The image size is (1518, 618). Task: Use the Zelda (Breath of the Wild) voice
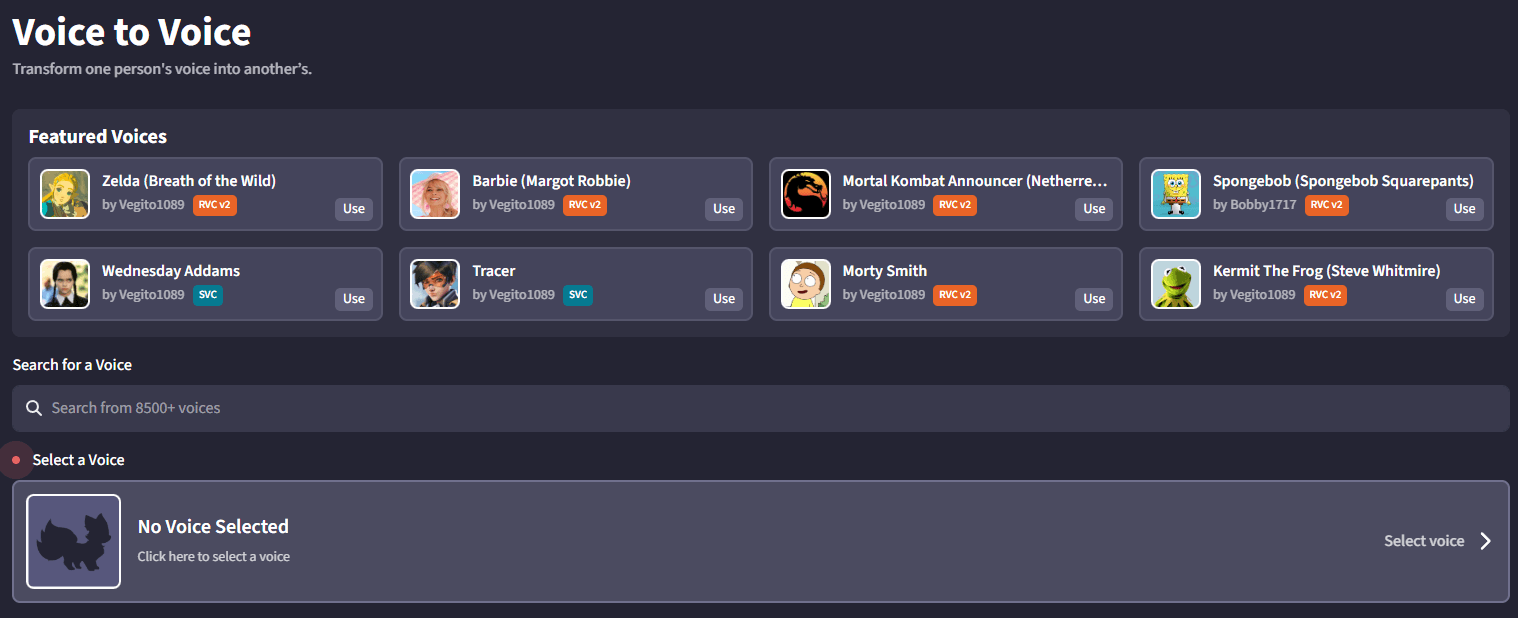[x=354, y=209]
